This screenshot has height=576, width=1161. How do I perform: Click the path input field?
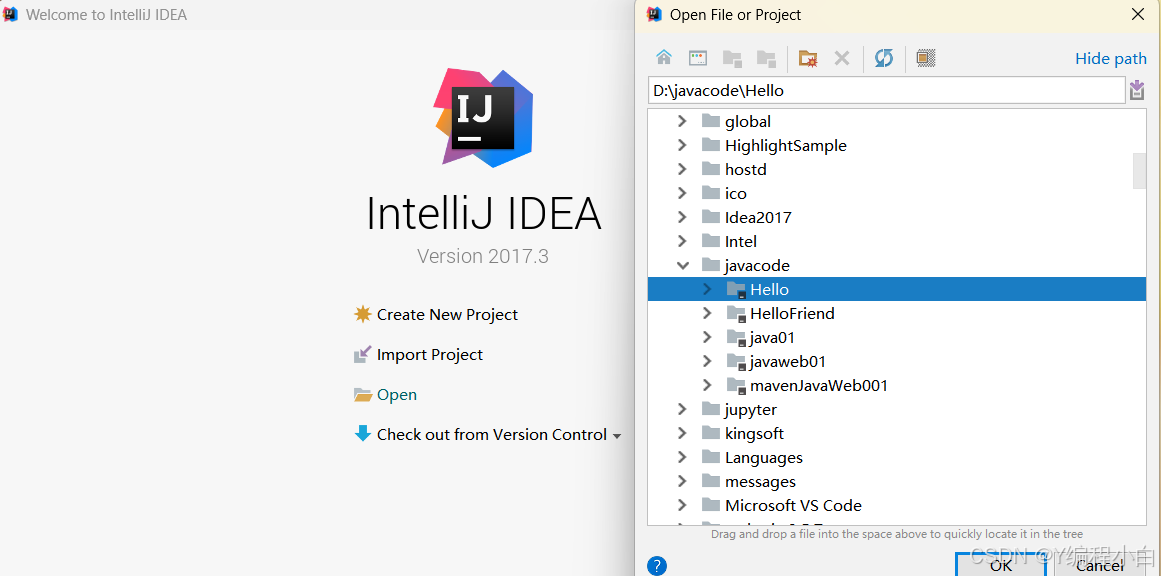pos(886,90)
